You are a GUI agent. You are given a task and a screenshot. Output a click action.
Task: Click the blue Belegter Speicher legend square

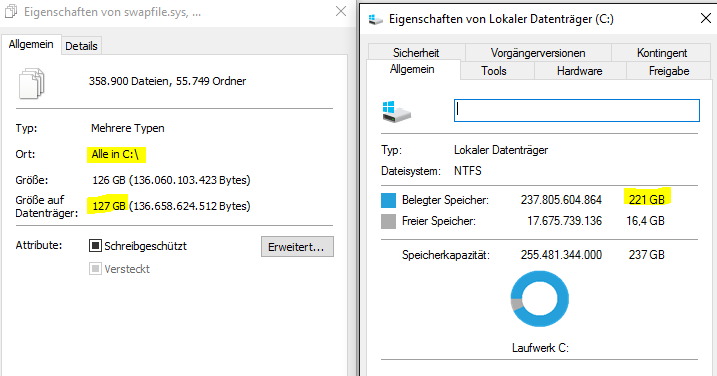pos(388,200)
